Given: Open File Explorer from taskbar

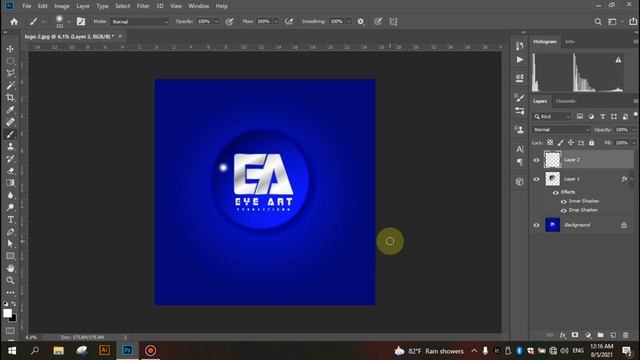Looking at the screenshot, I should (x=58, y=351).
